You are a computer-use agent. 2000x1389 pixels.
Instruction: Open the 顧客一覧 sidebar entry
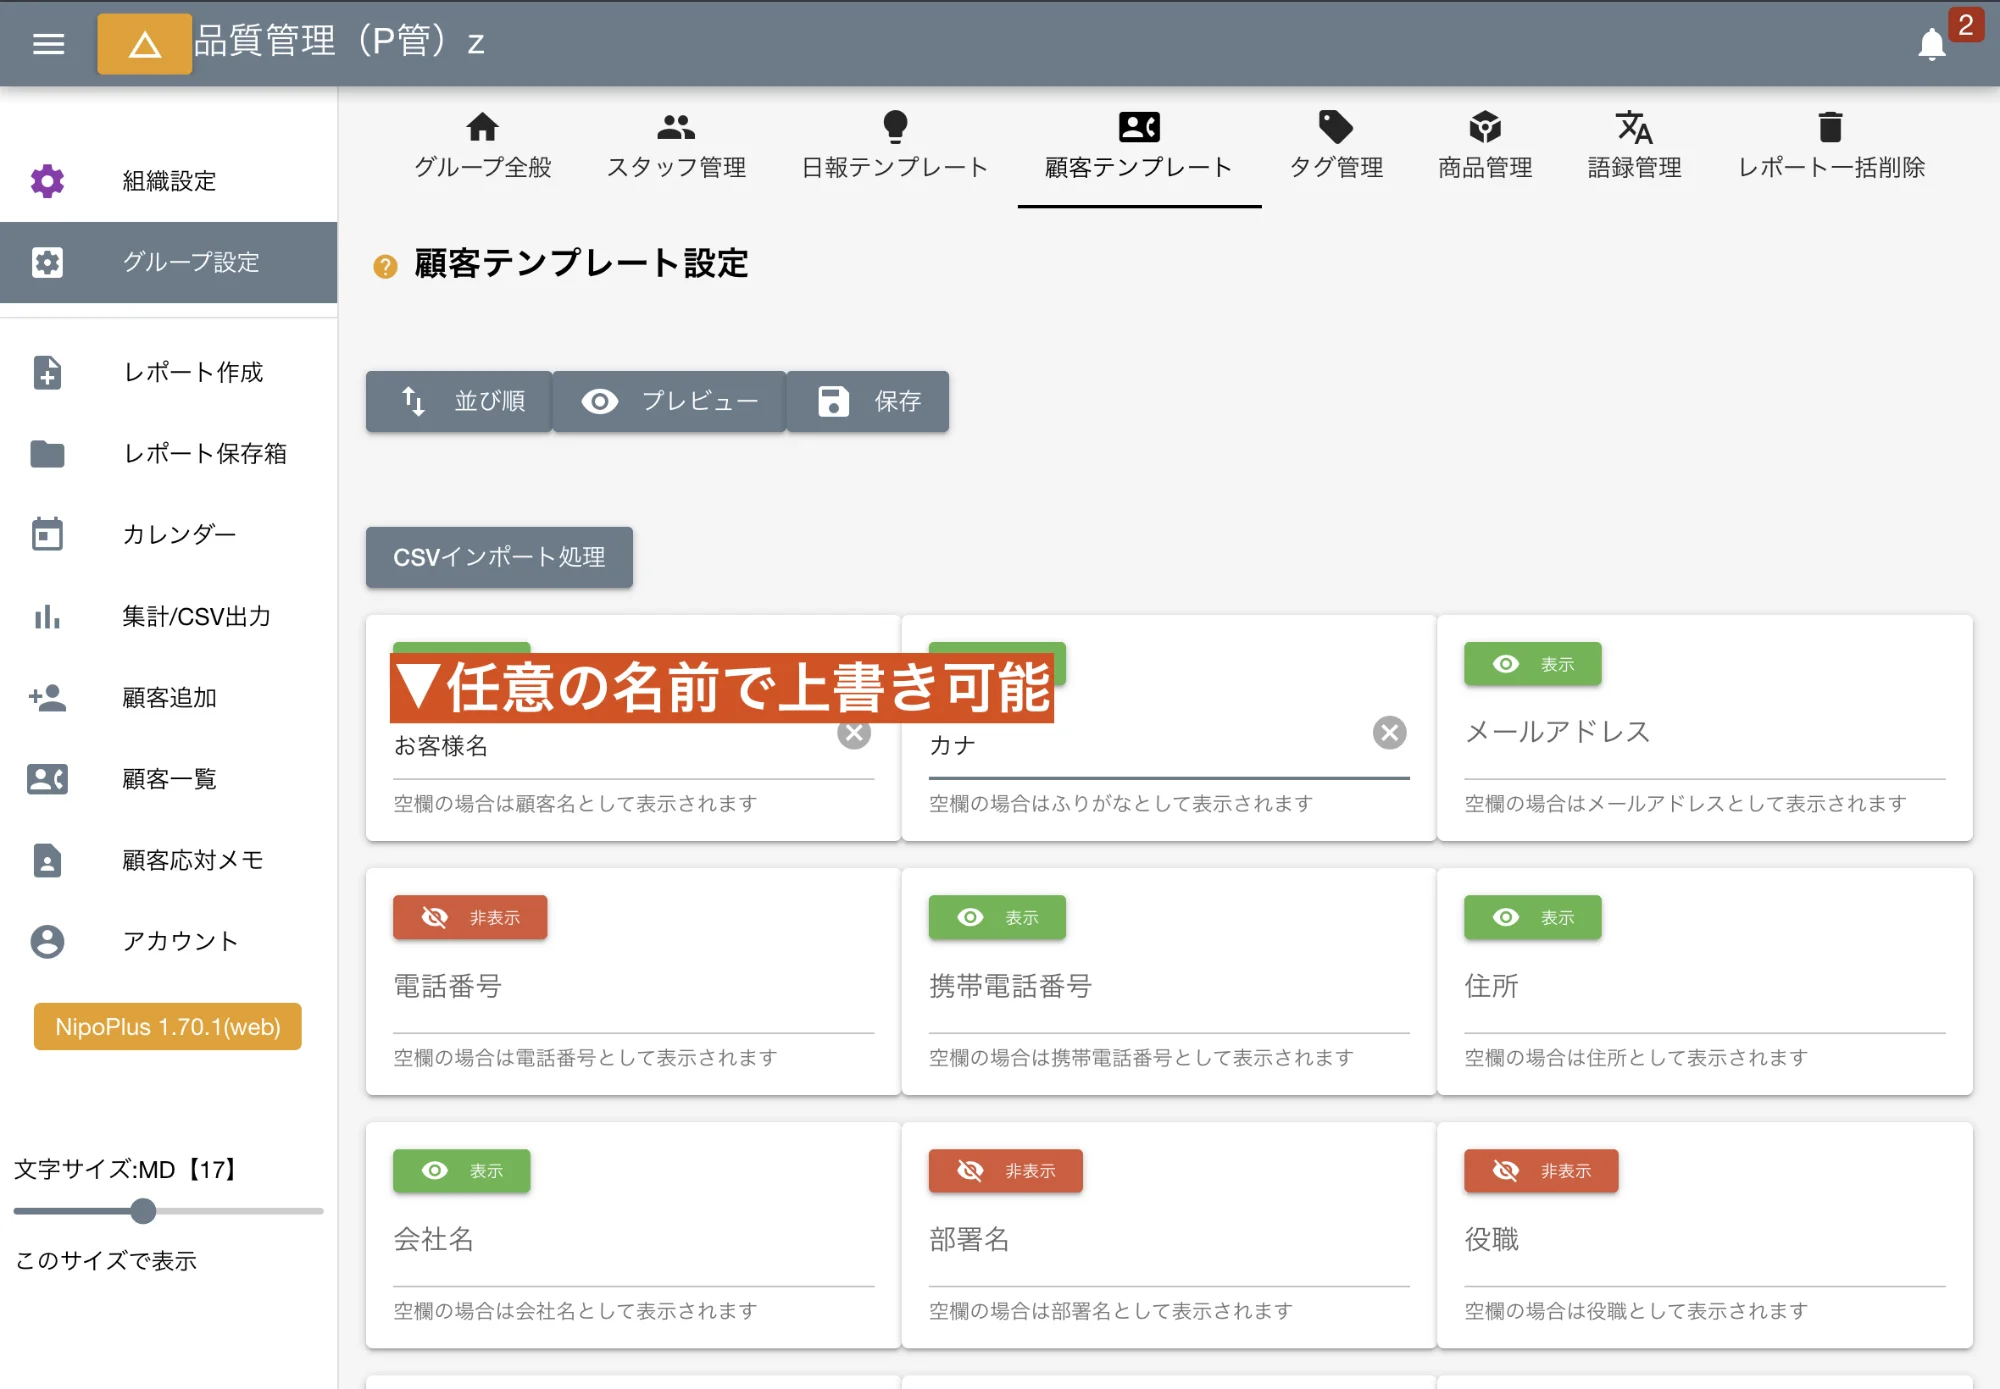click(x=170, y=780)
